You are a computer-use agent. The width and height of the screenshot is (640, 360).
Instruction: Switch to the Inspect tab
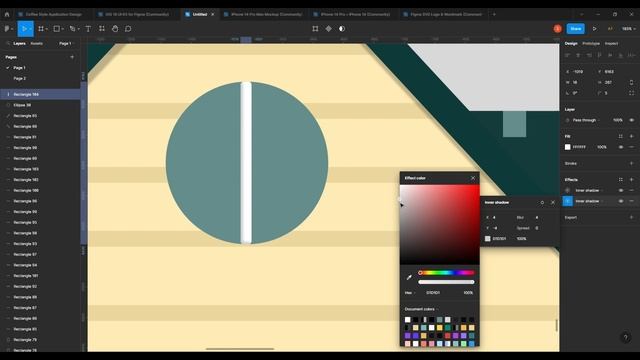[611, 43]
